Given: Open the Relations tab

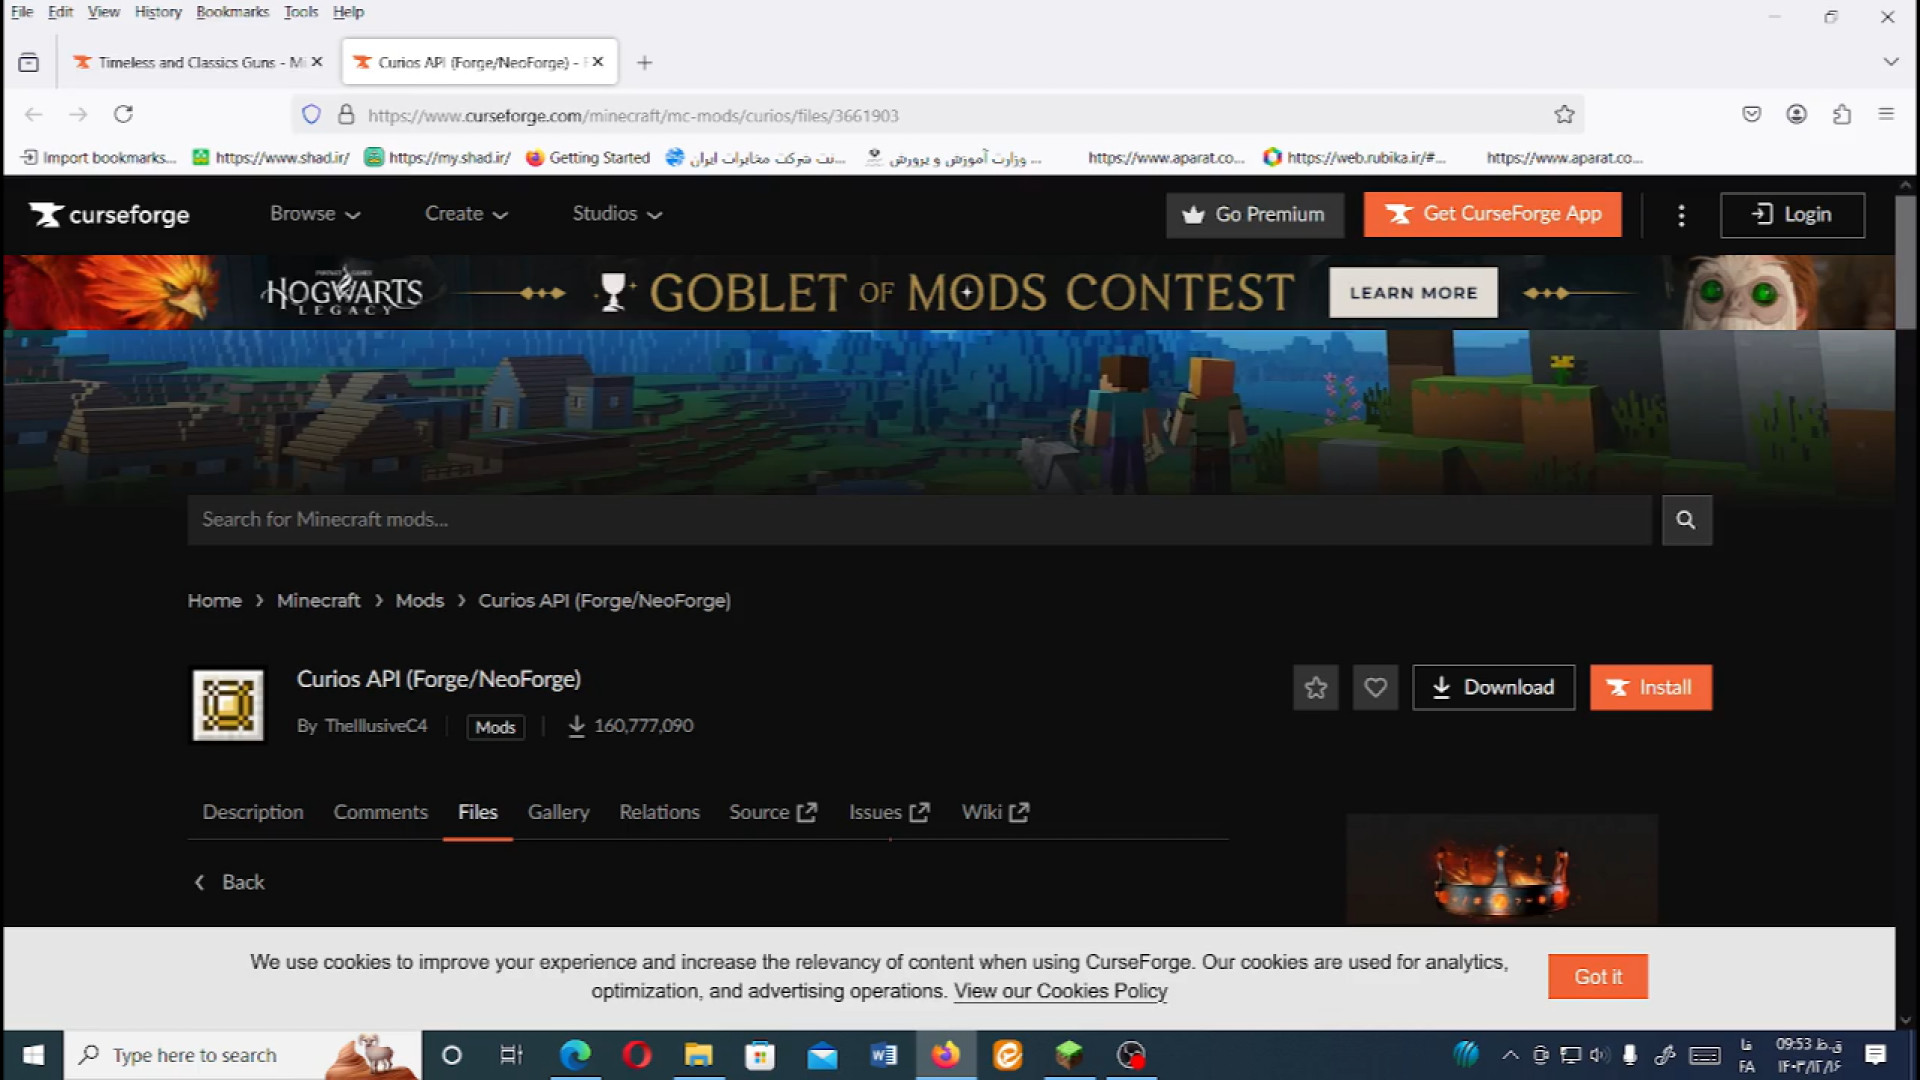Looking at the screenshot, I should coord(659,812).
